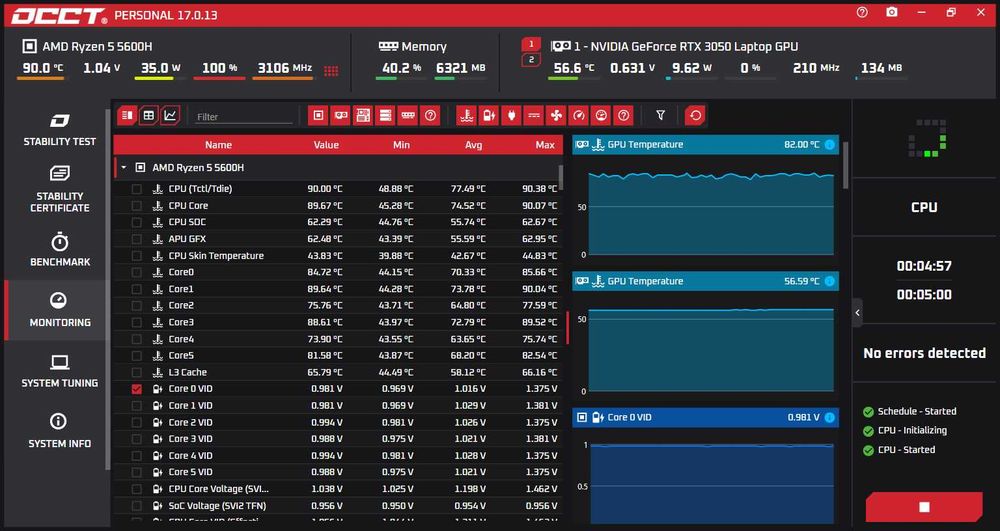1000x531 pixels.
Task: Toggle current sensor type filter
Action: pos(534,115)
